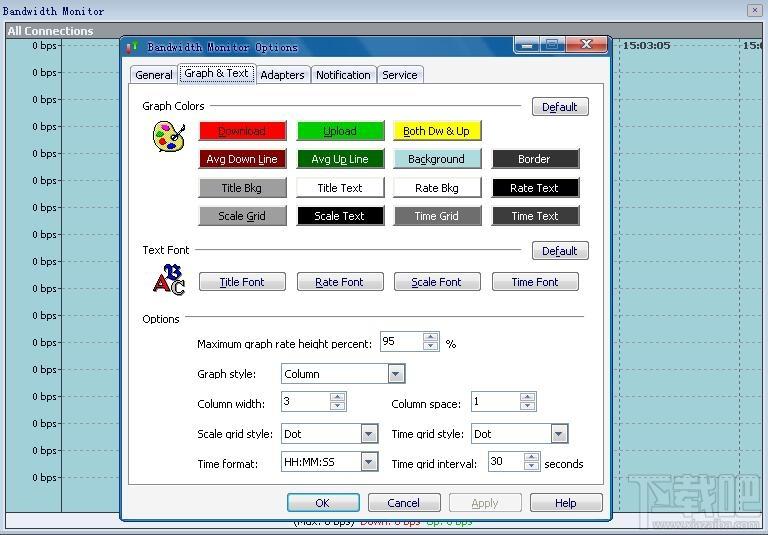Decrease the Column space value
Screen dimensions: 768x535
528,406
